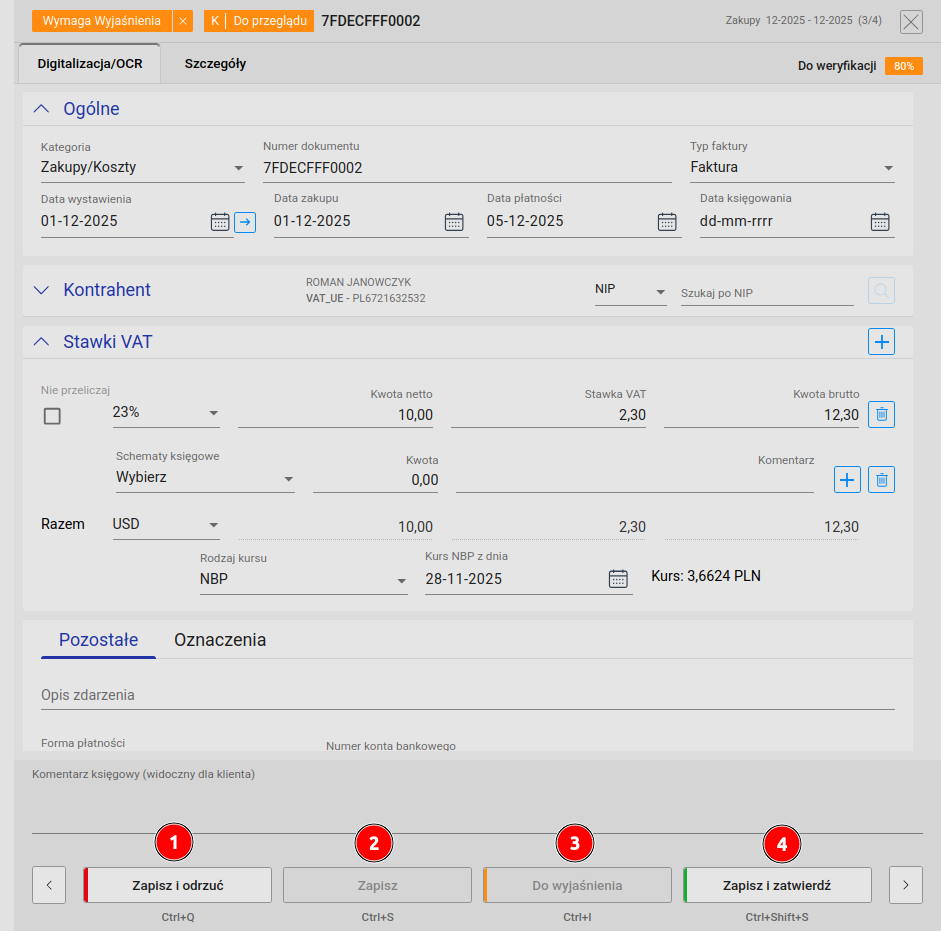This screenshot has height=931, width=941.
Task: Click Zapisz i odrzuć button
Action: tap(177, 885)
